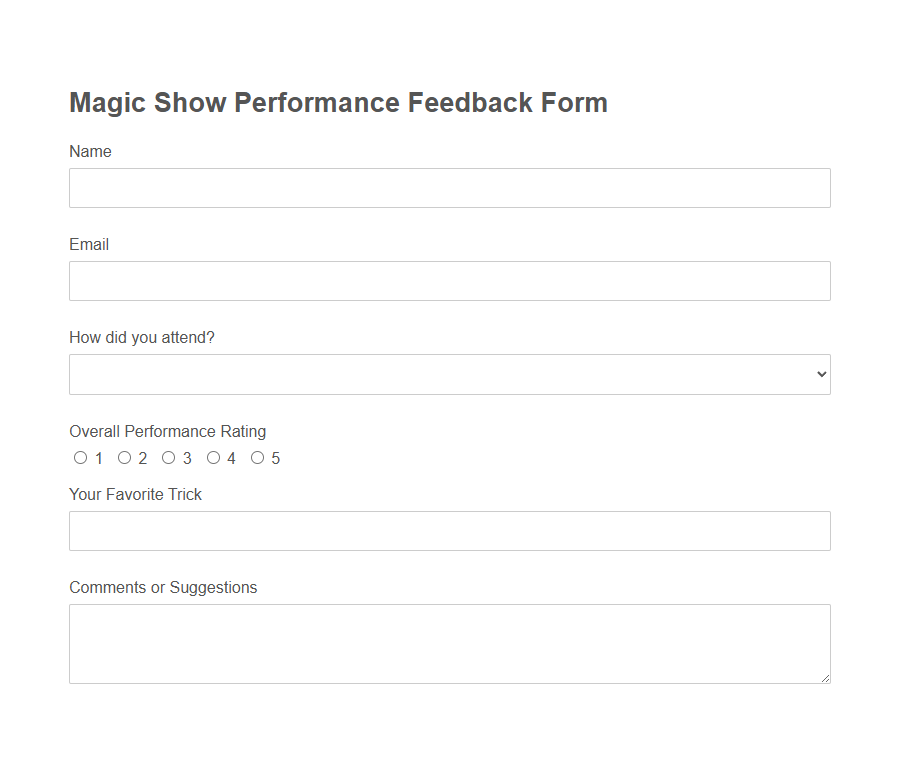The height and width of the screenshot is (780, 900).
Task: Click the Comments or Suggestions textarea
Action: tap(449, 640)
